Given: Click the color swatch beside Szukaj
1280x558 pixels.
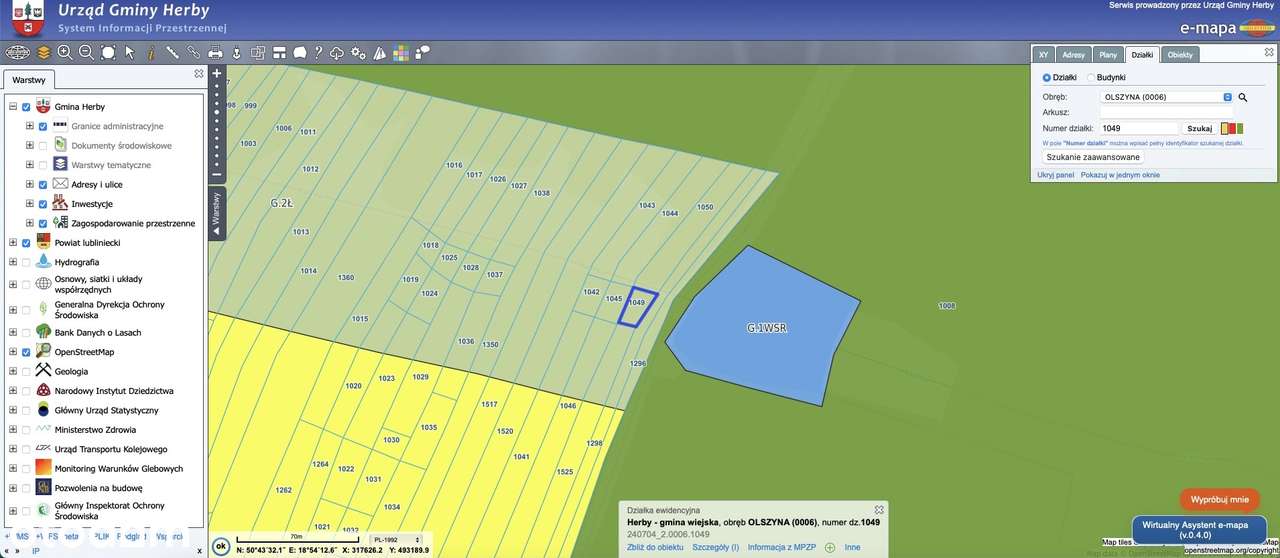Looking at the screenshot, I should (x=1232, y=128).
